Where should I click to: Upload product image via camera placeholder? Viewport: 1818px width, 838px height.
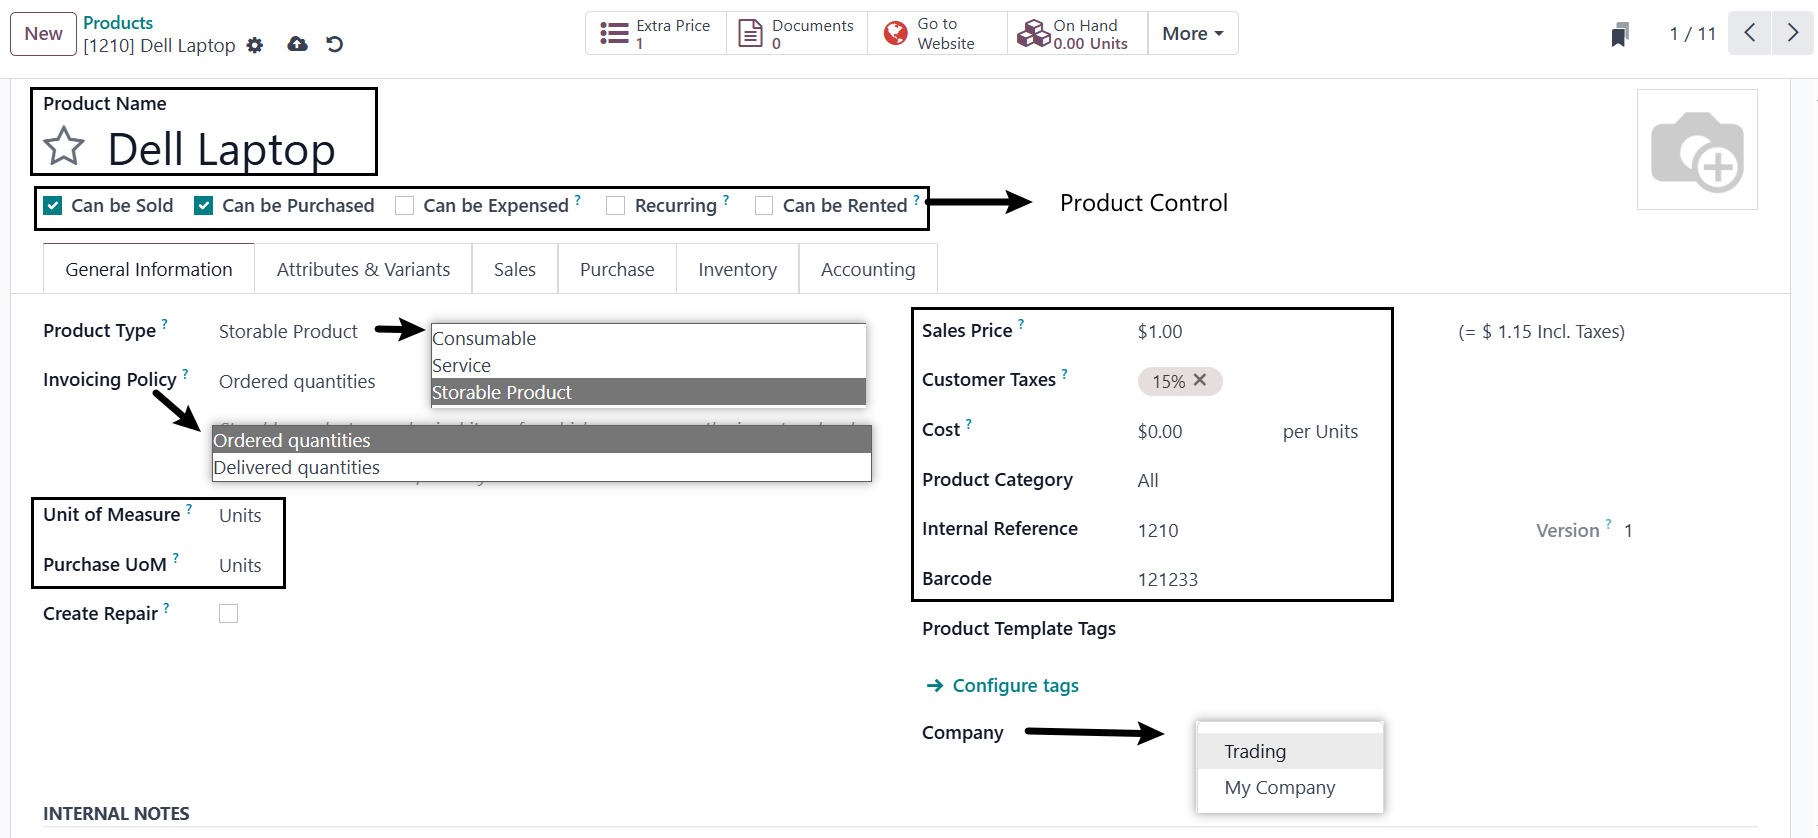[1697, 150]
